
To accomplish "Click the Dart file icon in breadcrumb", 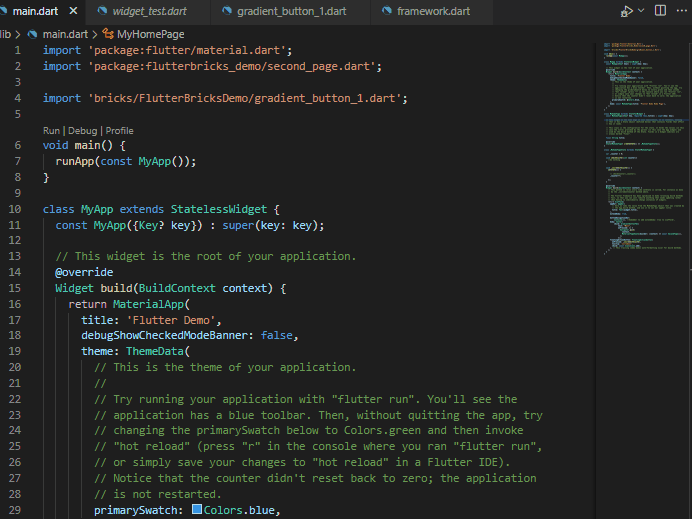I will point(32,34).
